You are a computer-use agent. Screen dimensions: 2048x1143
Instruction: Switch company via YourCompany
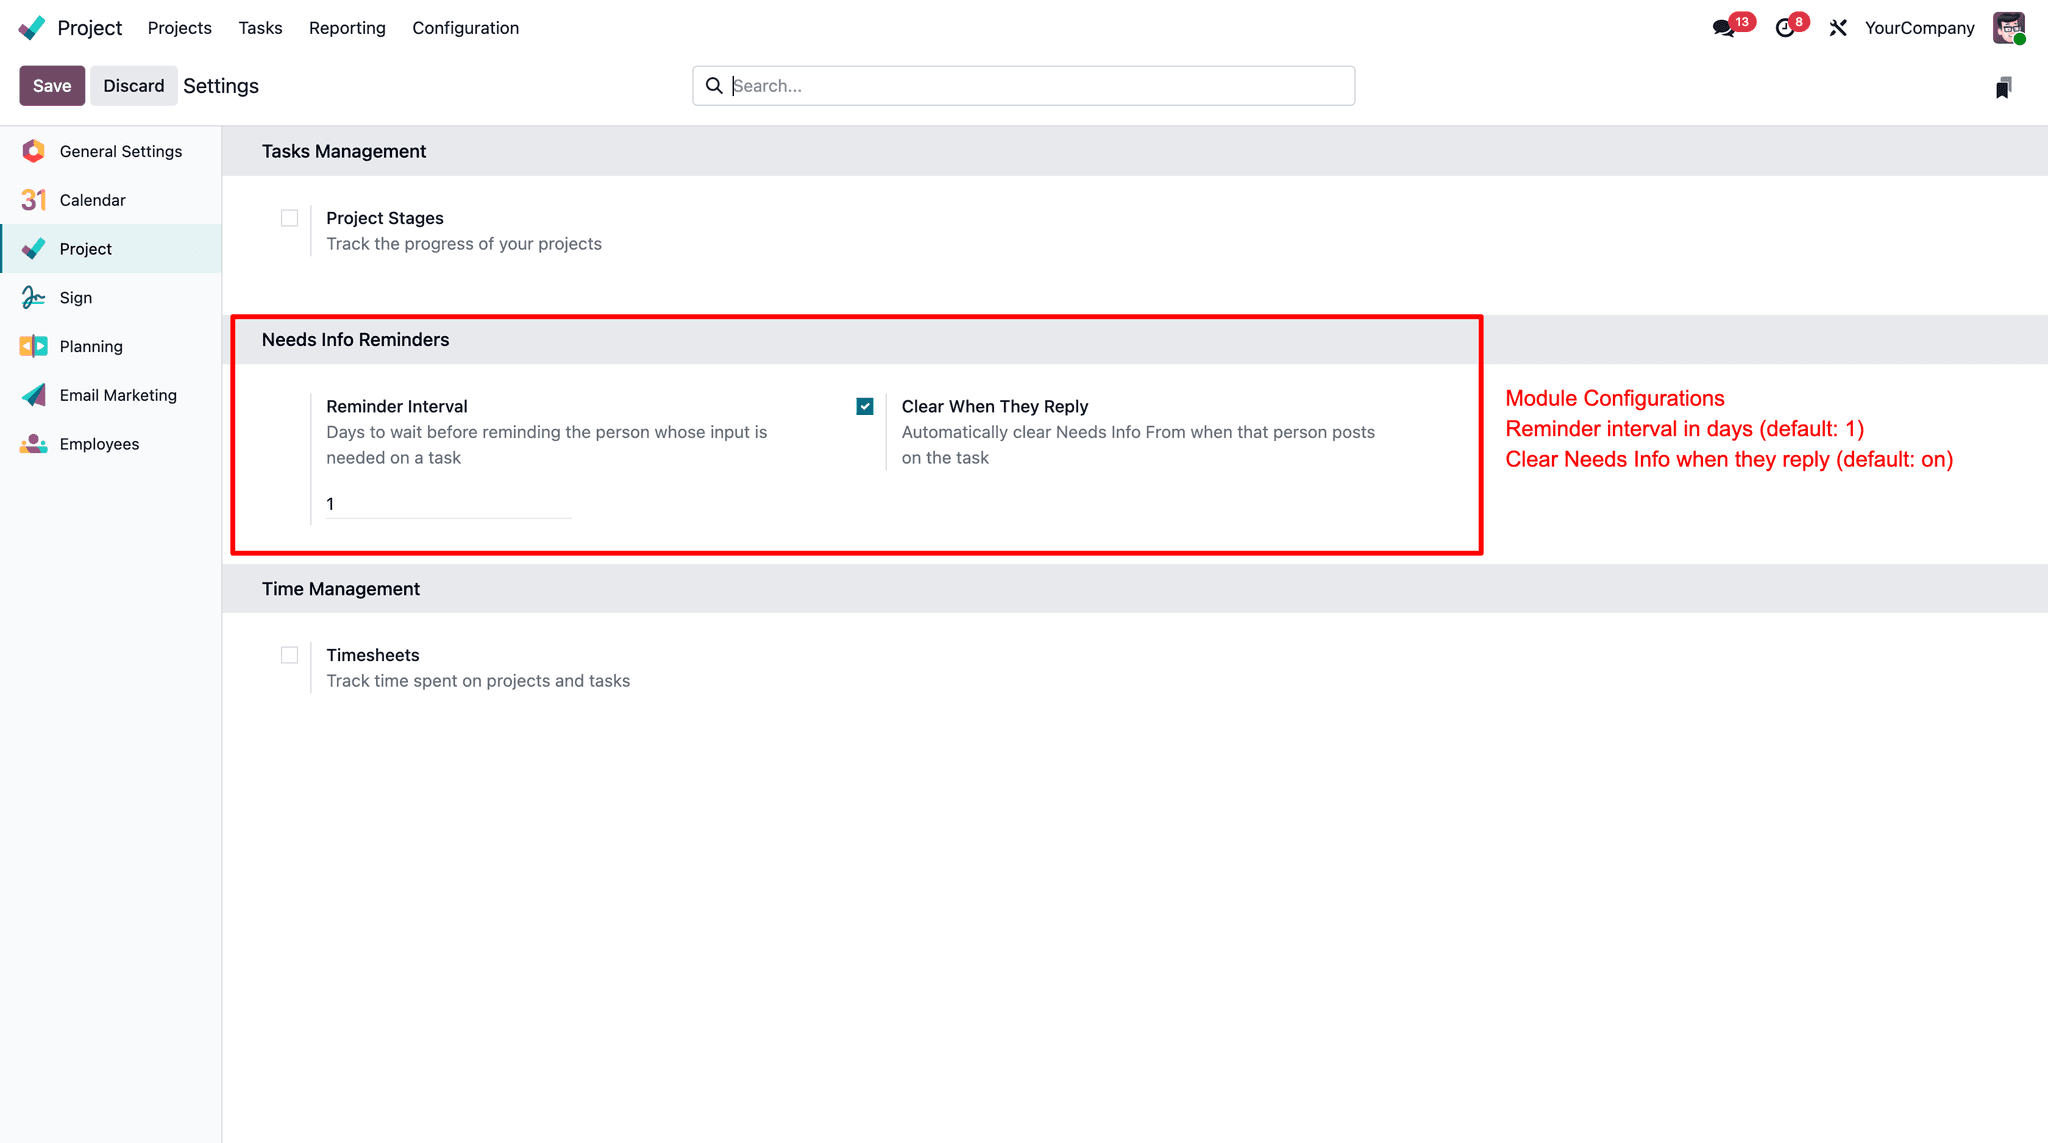(x=1919, y=28)
